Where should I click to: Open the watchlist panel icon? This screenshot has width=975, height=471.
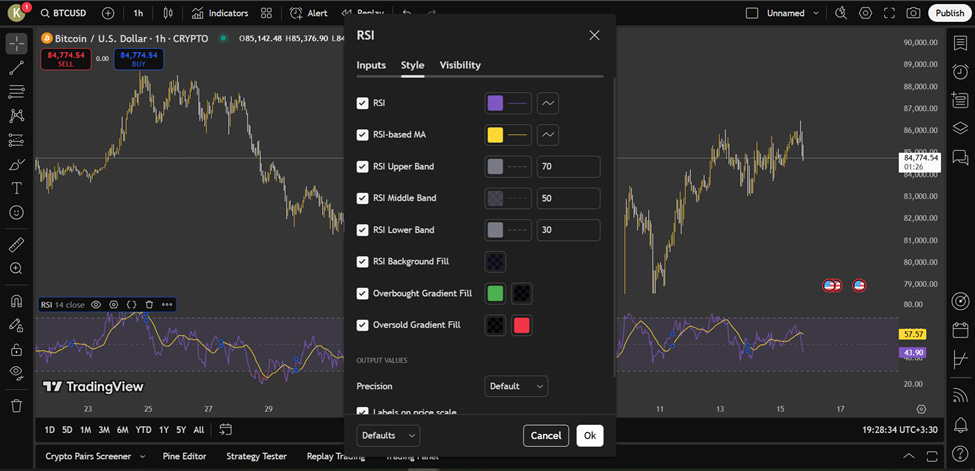[x=960, y=44]
